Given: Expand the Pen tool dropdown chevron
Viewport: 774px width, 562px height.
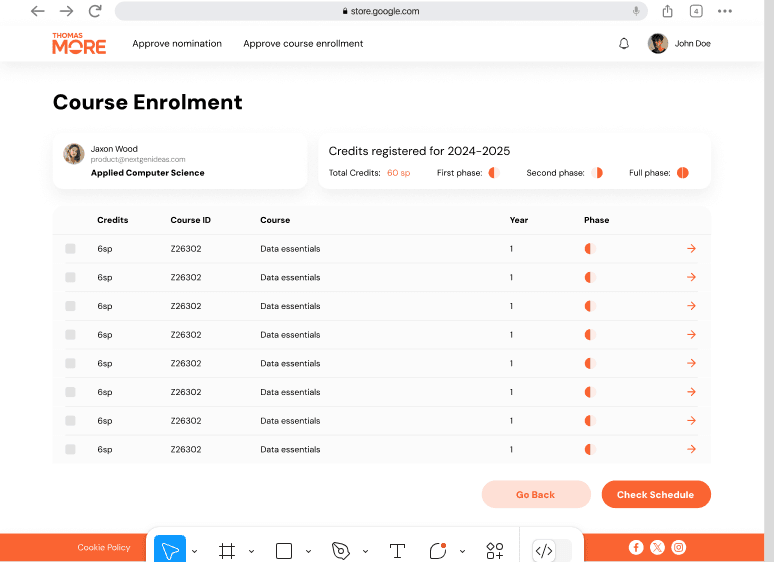Looking at the screenshot, I should pyautogui.click(x=365, y=551).
